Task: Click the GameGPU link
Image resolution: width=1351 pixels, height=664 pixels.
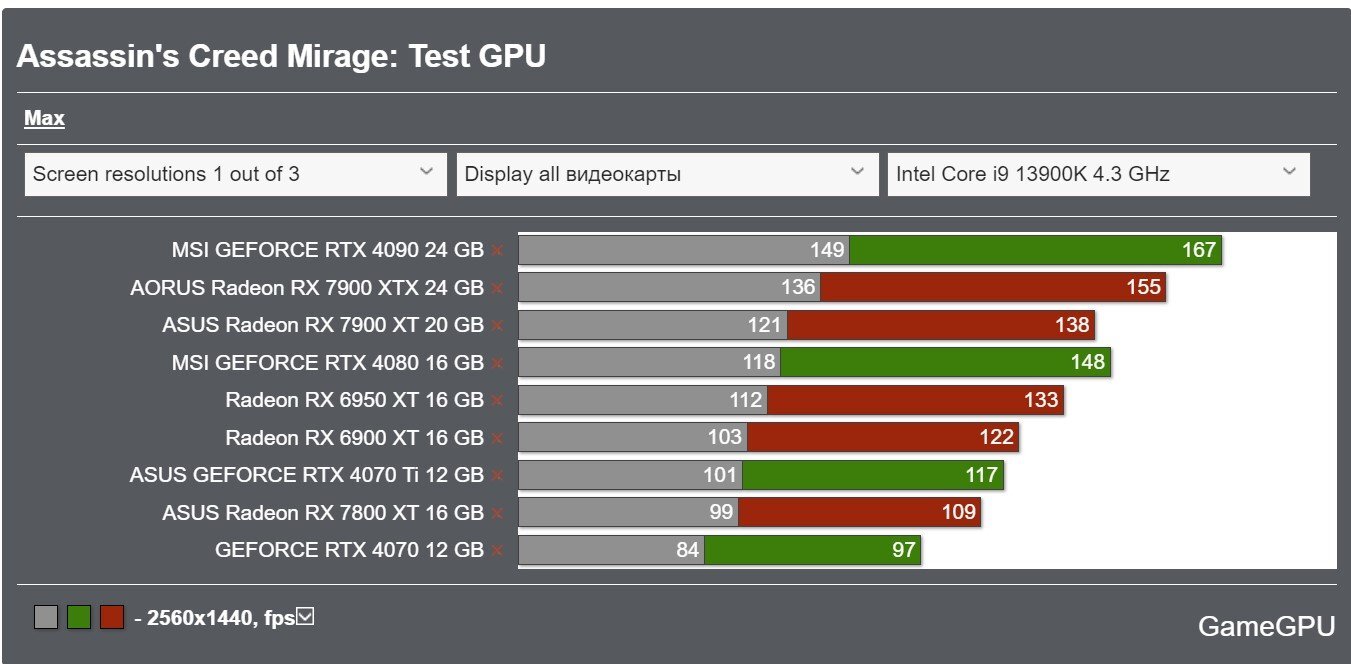Action: (1266, 627)
